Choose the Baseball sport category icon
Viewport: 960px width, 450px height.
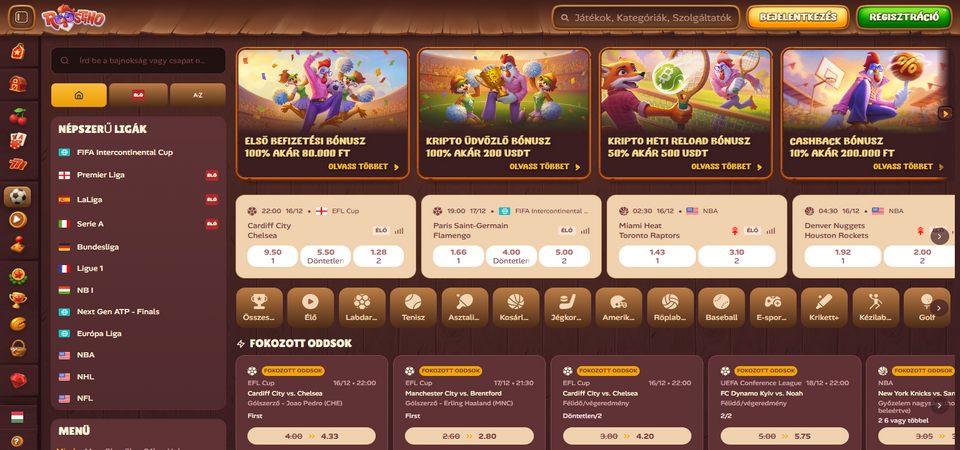721,307
